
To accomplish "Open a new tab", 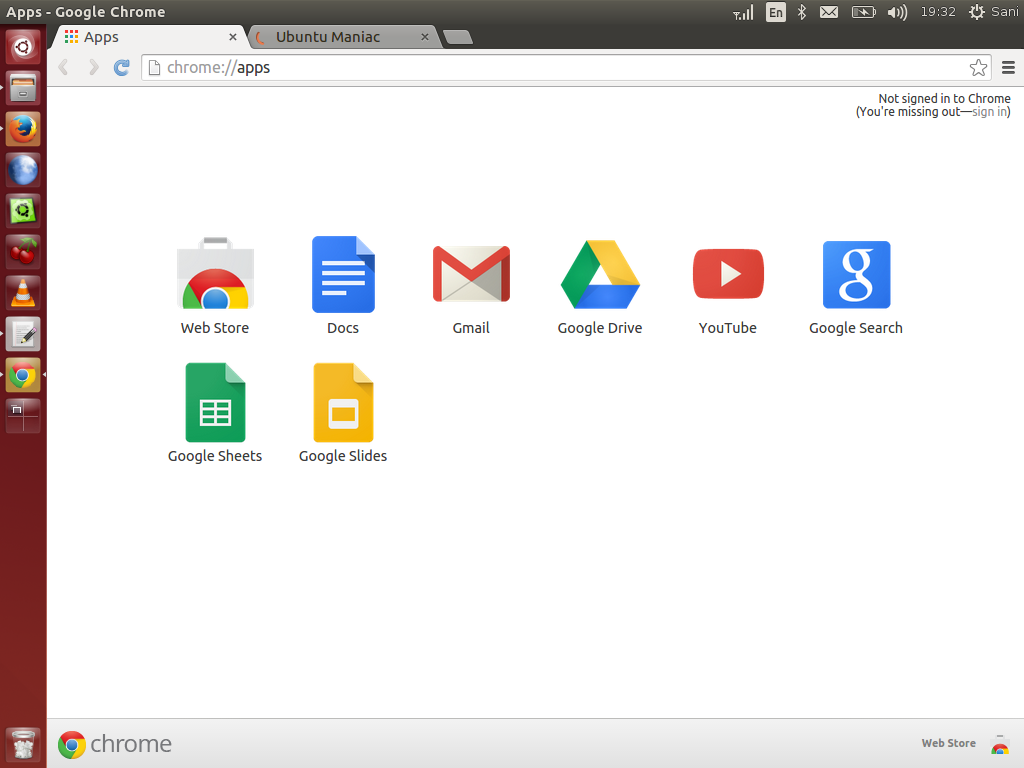I will [x=458, y=37].
